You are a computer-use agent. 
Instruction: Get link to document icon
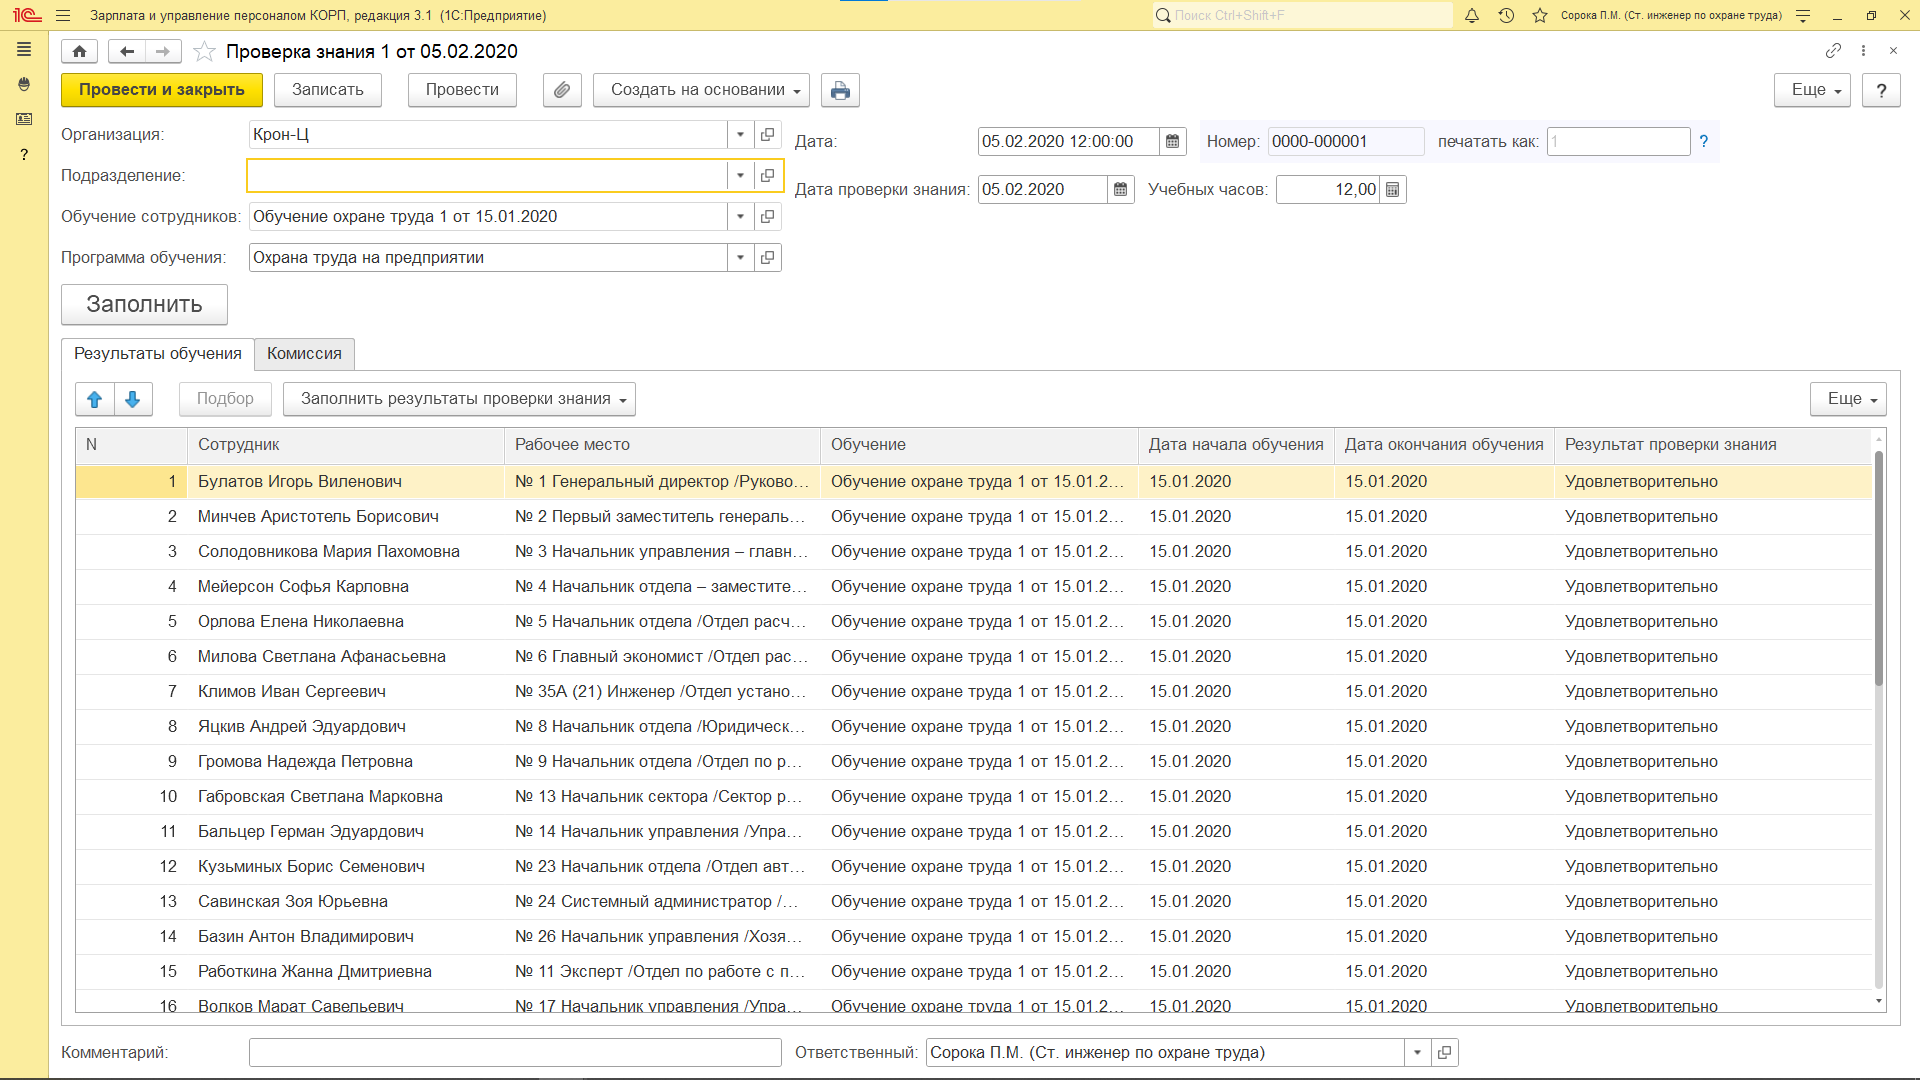1832,50
